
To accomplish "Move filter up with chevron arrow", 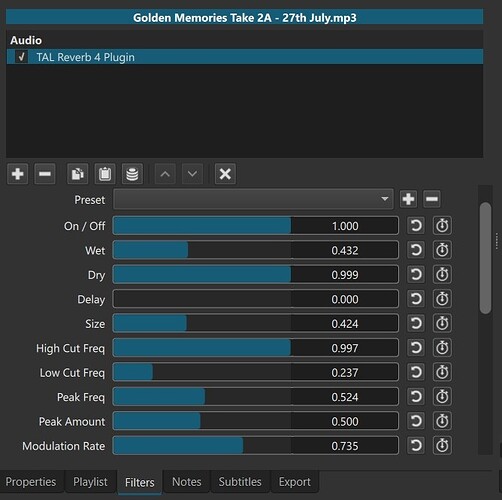I will click(165, 174).
